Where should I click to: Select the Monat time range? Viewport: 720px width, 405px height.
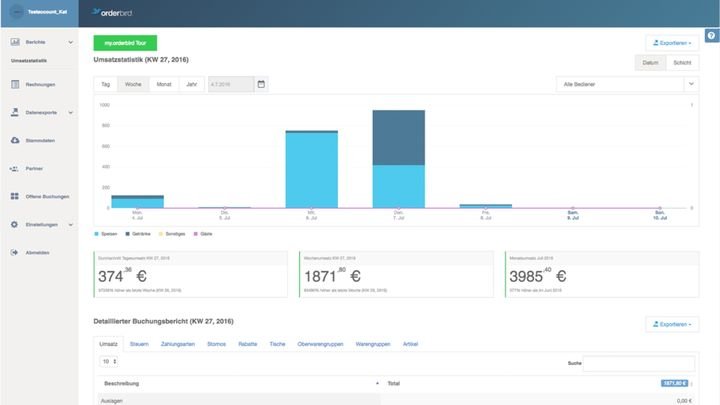[x=163, y=84]
